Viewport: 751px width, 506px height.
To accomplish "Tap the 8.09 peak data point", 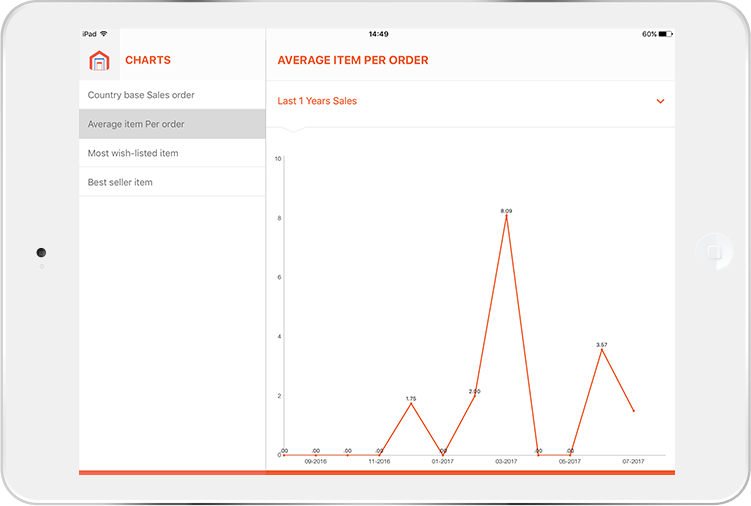I will [x=506, y=216].
